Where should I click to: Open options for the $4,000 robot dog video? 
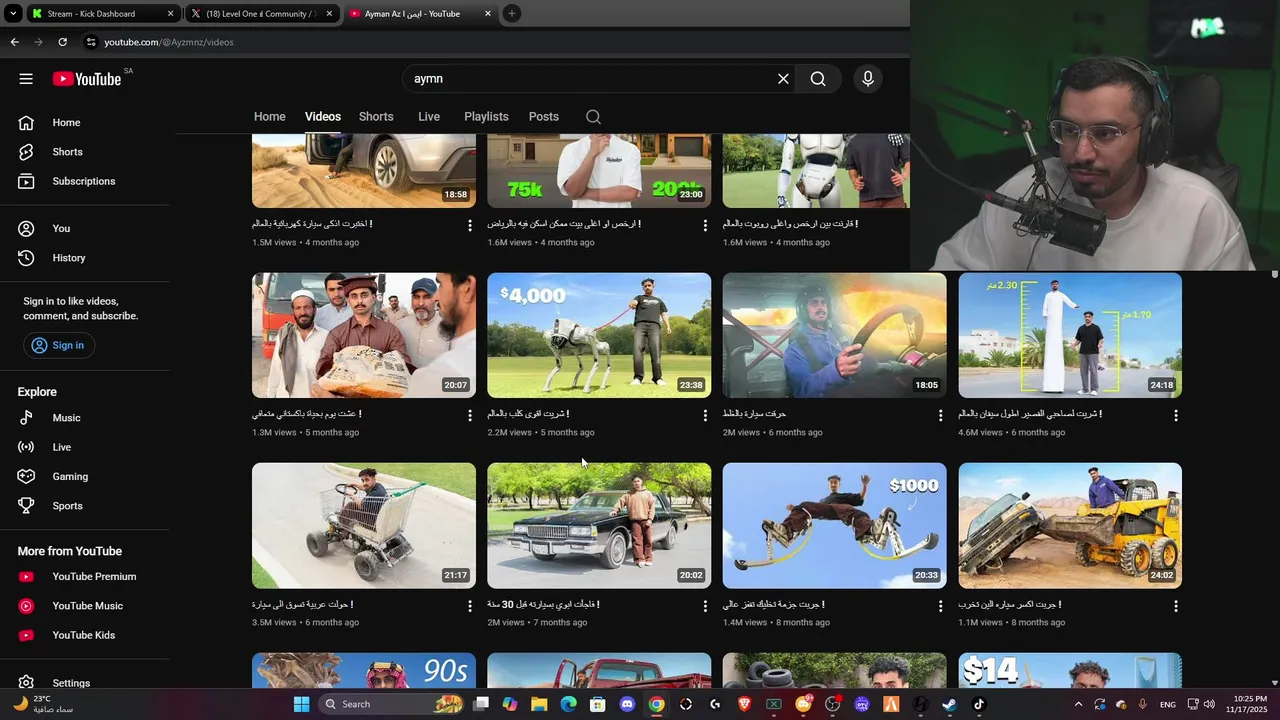tap(705, 415)
